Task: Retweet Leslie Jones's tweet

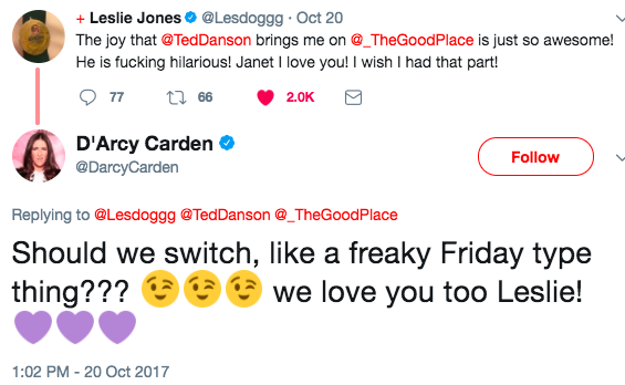Action: [176, 97]
